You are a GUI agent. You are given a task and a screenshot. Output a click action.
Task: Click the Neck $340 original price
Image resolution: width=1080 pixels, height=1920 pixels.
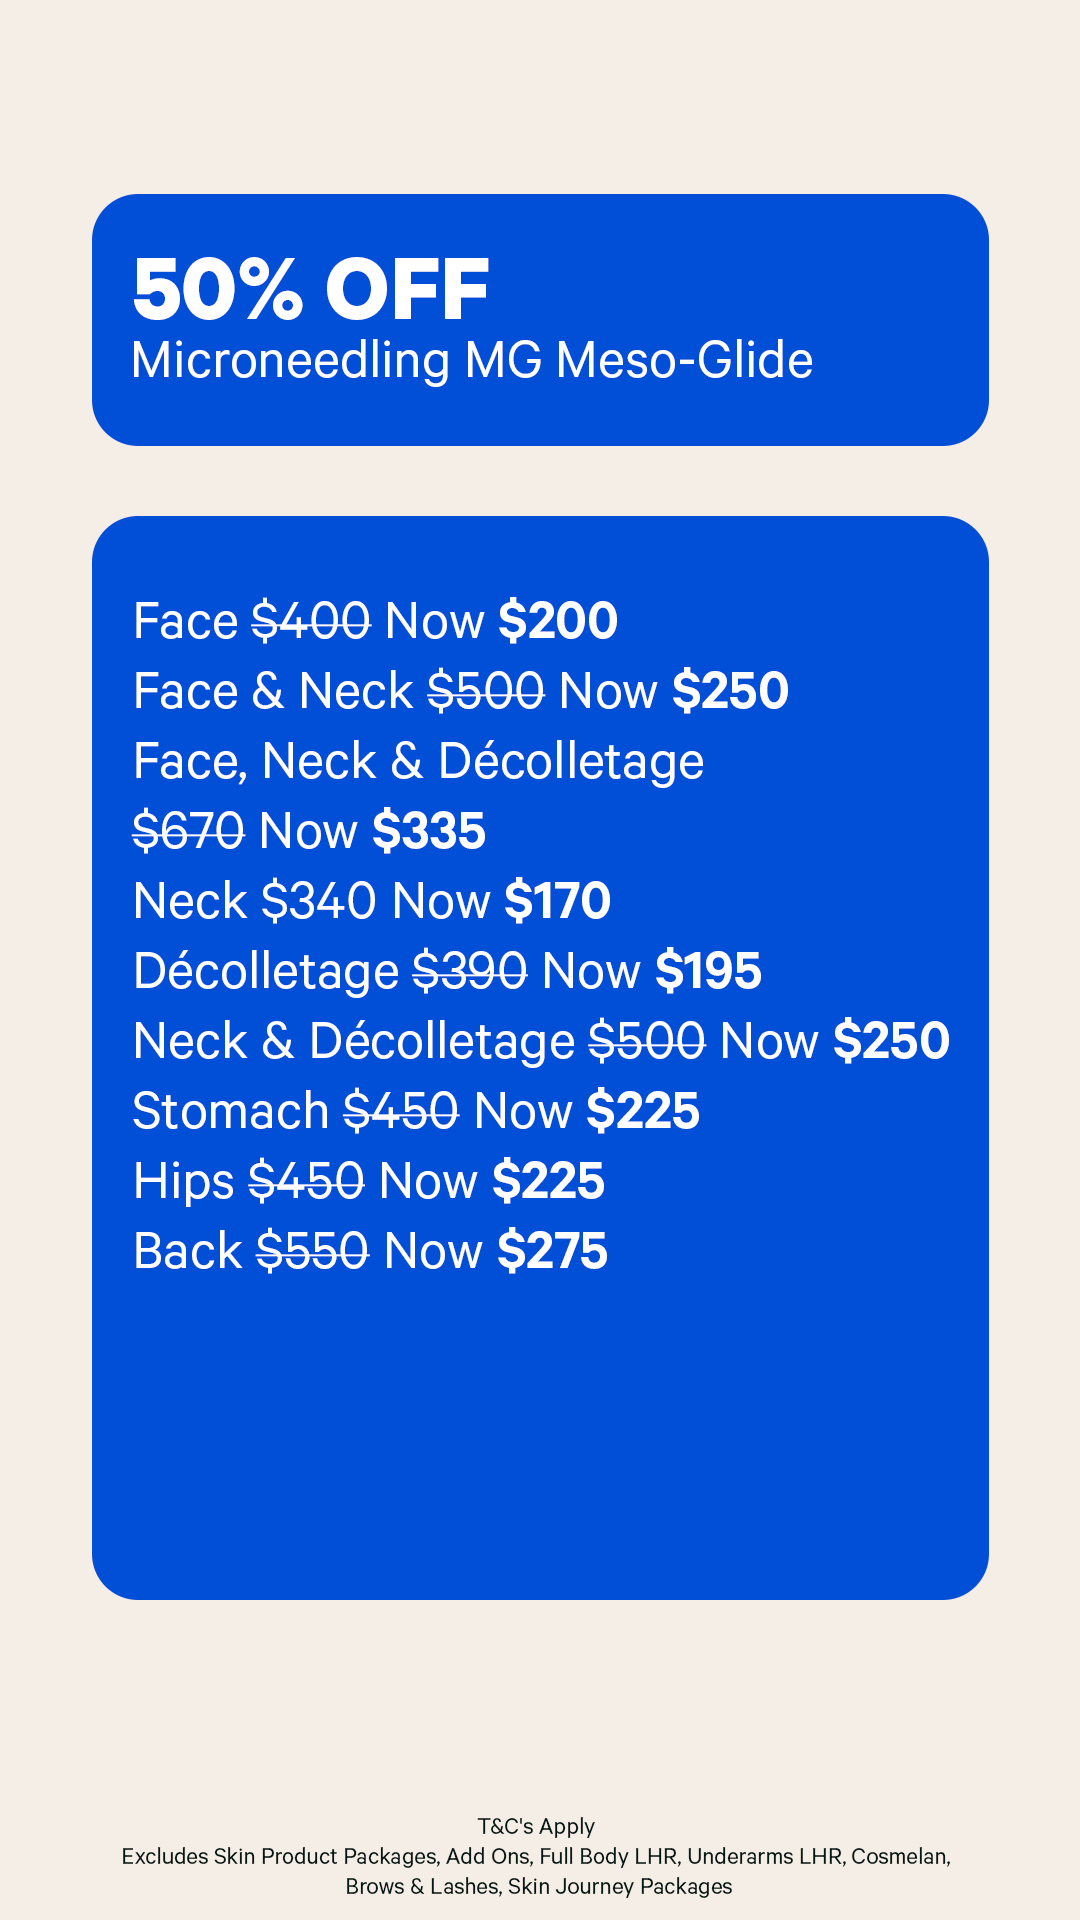coord(318,901)
